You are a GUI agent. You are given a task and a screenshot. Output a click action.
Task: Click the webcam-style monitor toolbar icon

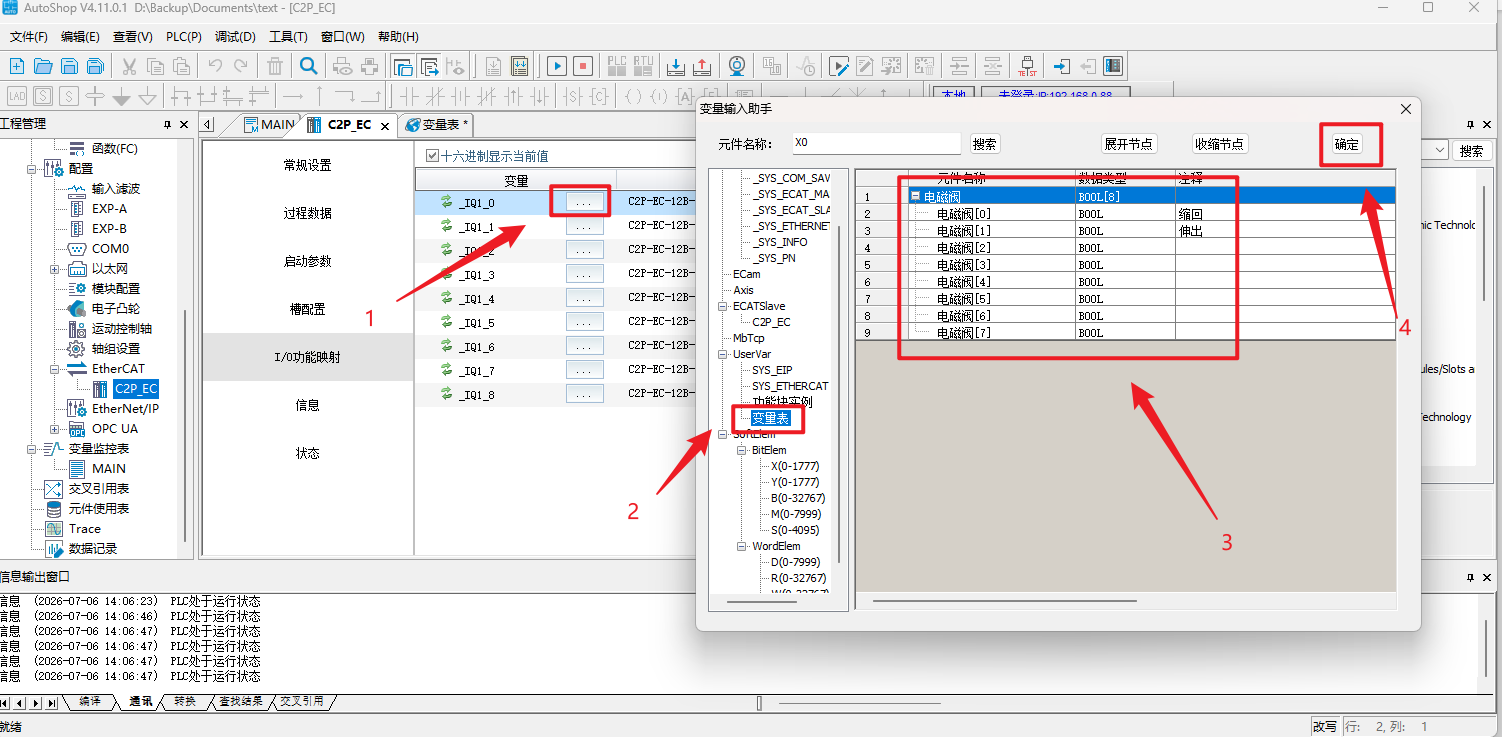[736, 67]
